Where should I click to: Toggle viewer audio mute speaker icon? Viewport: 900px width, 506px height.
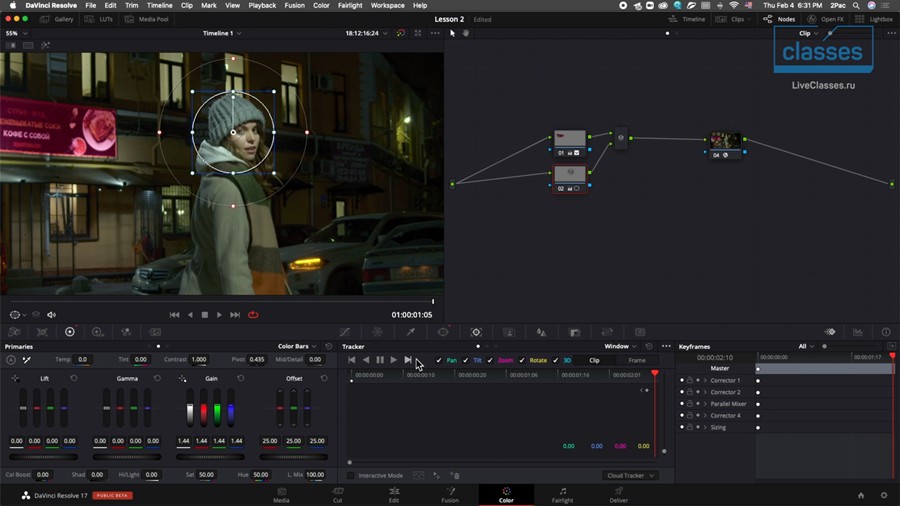[x=51, y=314]
